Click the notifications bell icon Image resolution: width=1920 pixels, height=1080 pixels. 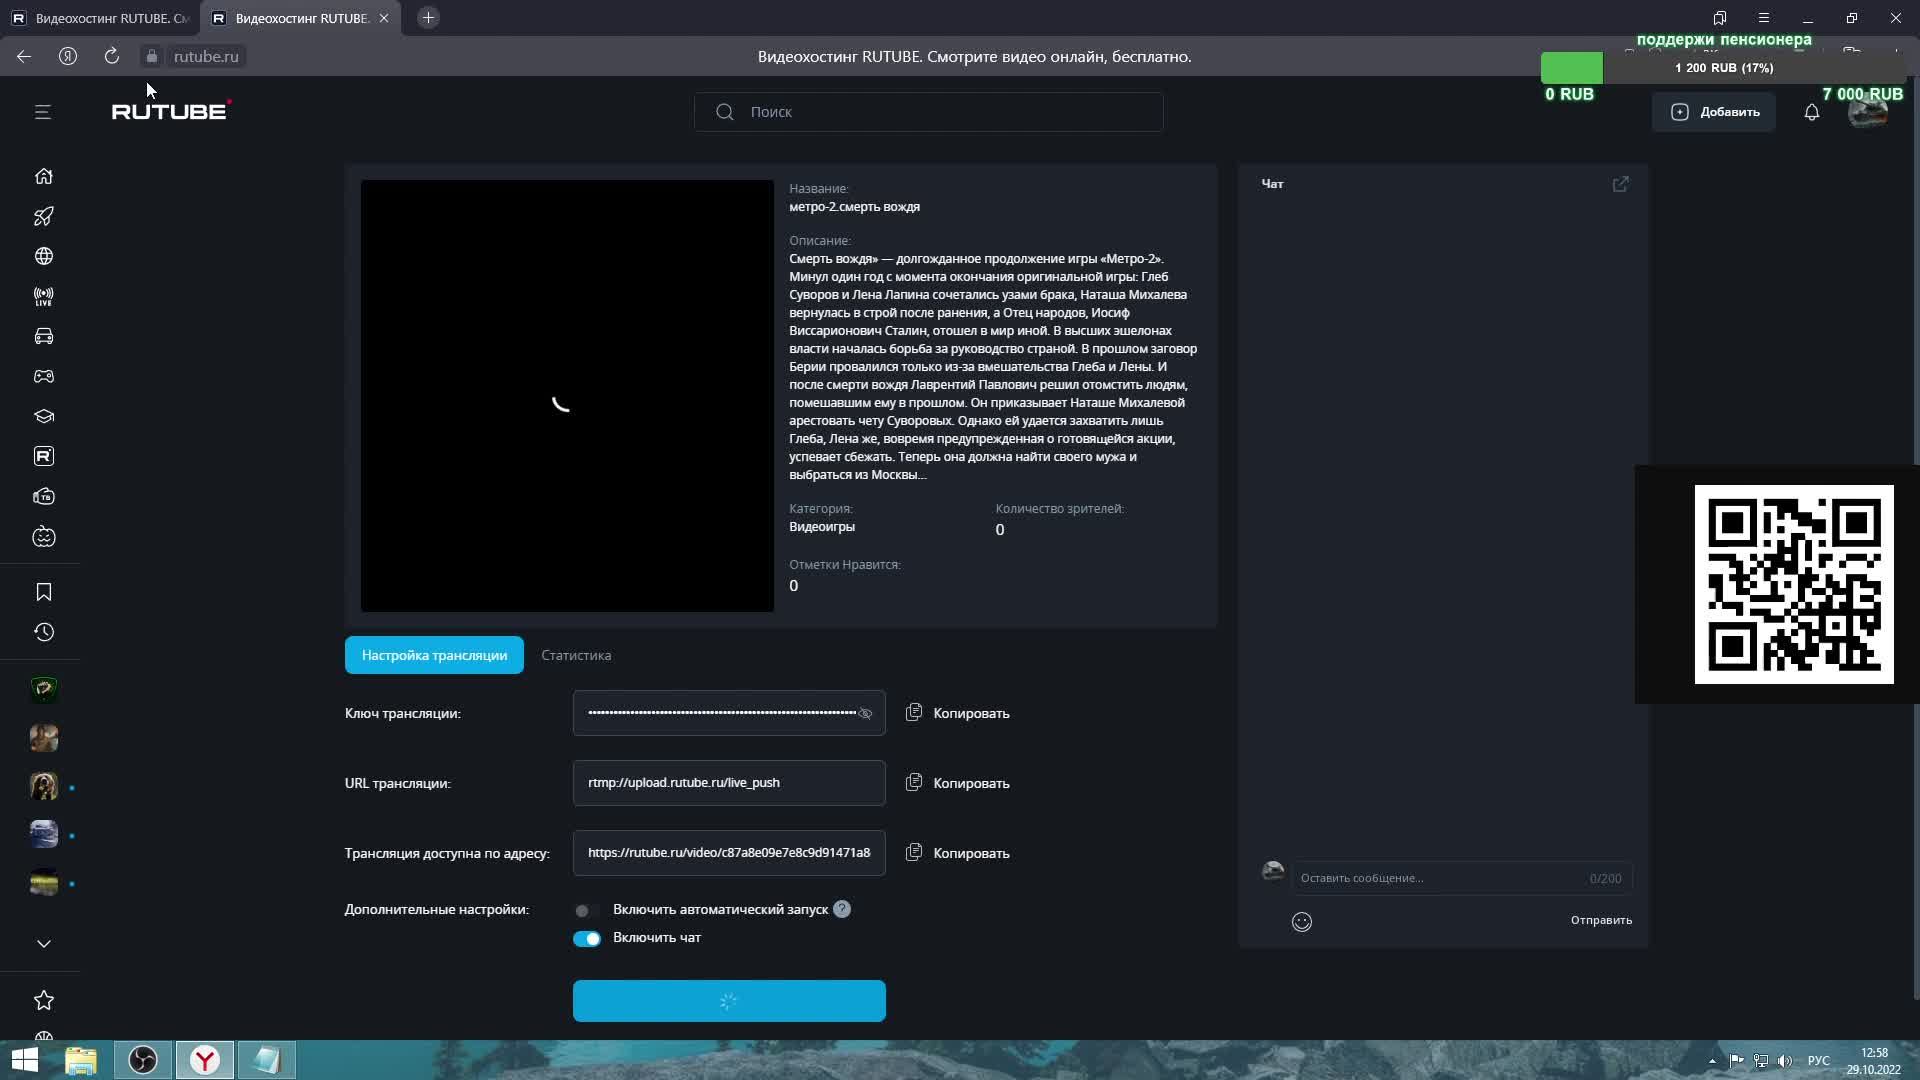pos(1811,112)
